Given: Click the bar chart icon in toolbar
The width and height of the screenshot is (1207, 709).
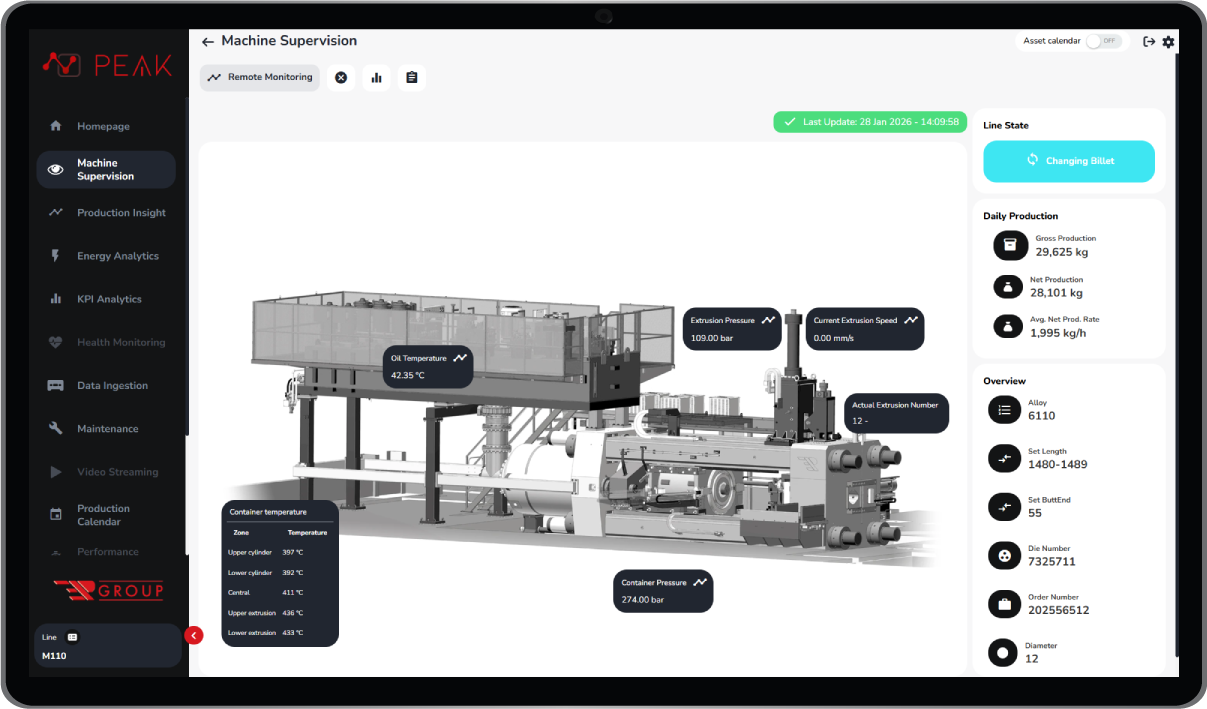Looking at the screenshot, I should pos(376,78).
